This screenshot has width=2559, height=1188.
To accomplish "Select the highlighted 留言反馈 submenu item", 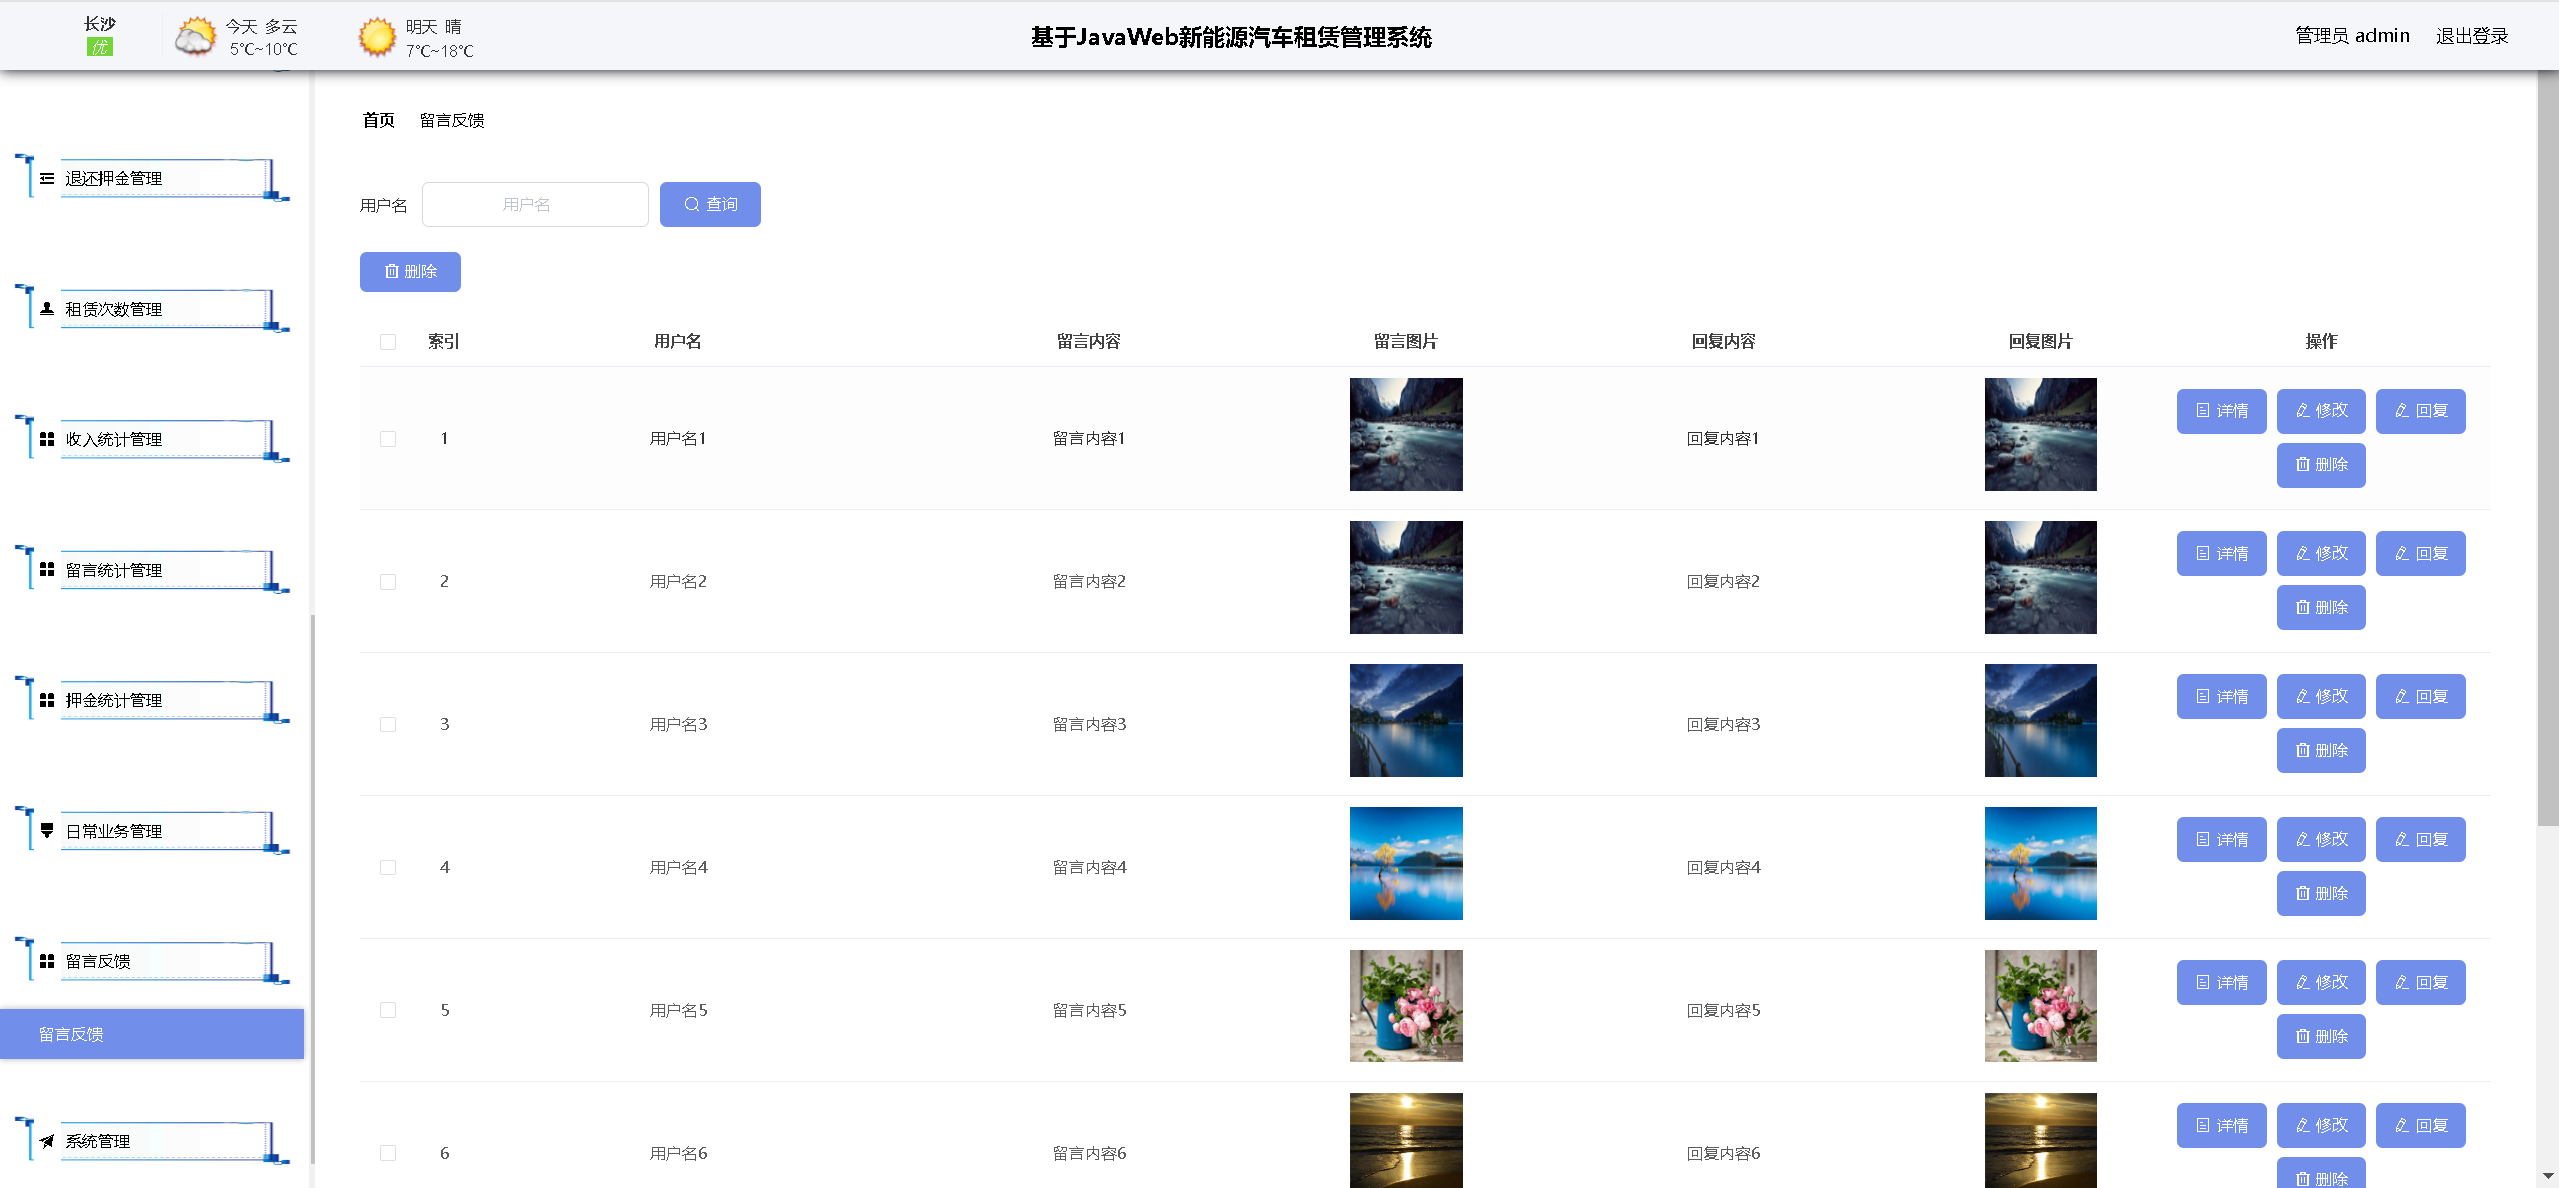I will 152,1034.
